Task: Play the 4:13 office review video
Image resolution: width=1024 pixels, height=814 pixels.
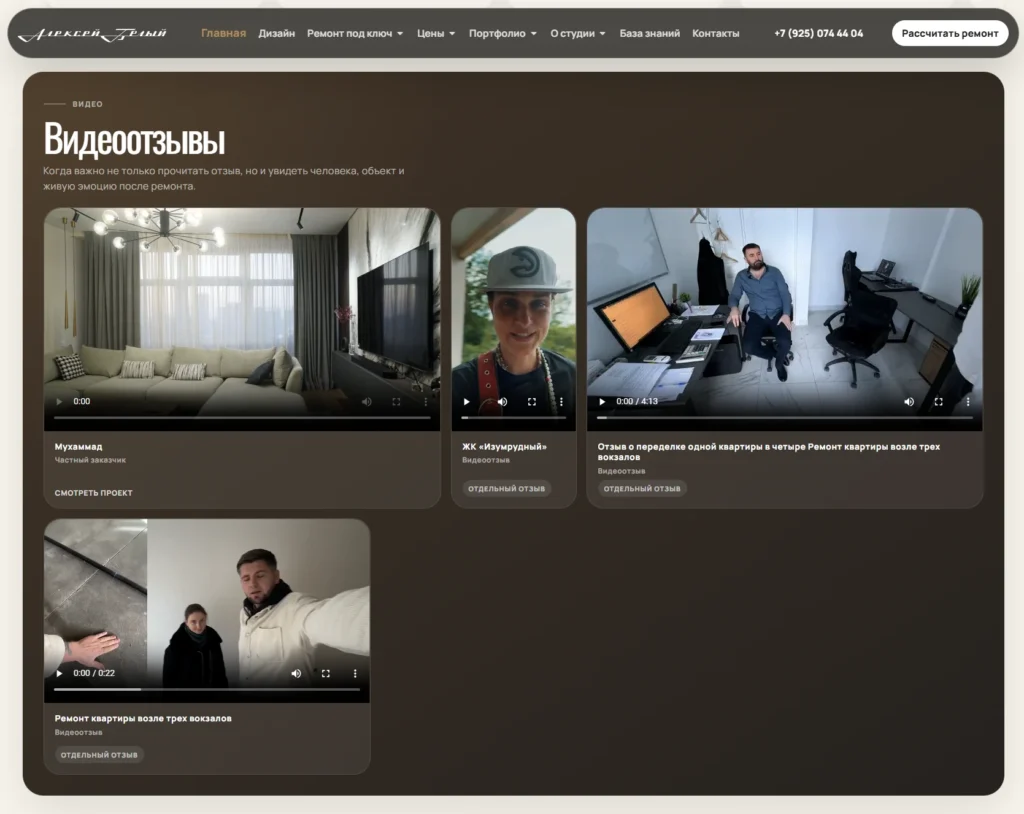Action: (602, 402)
